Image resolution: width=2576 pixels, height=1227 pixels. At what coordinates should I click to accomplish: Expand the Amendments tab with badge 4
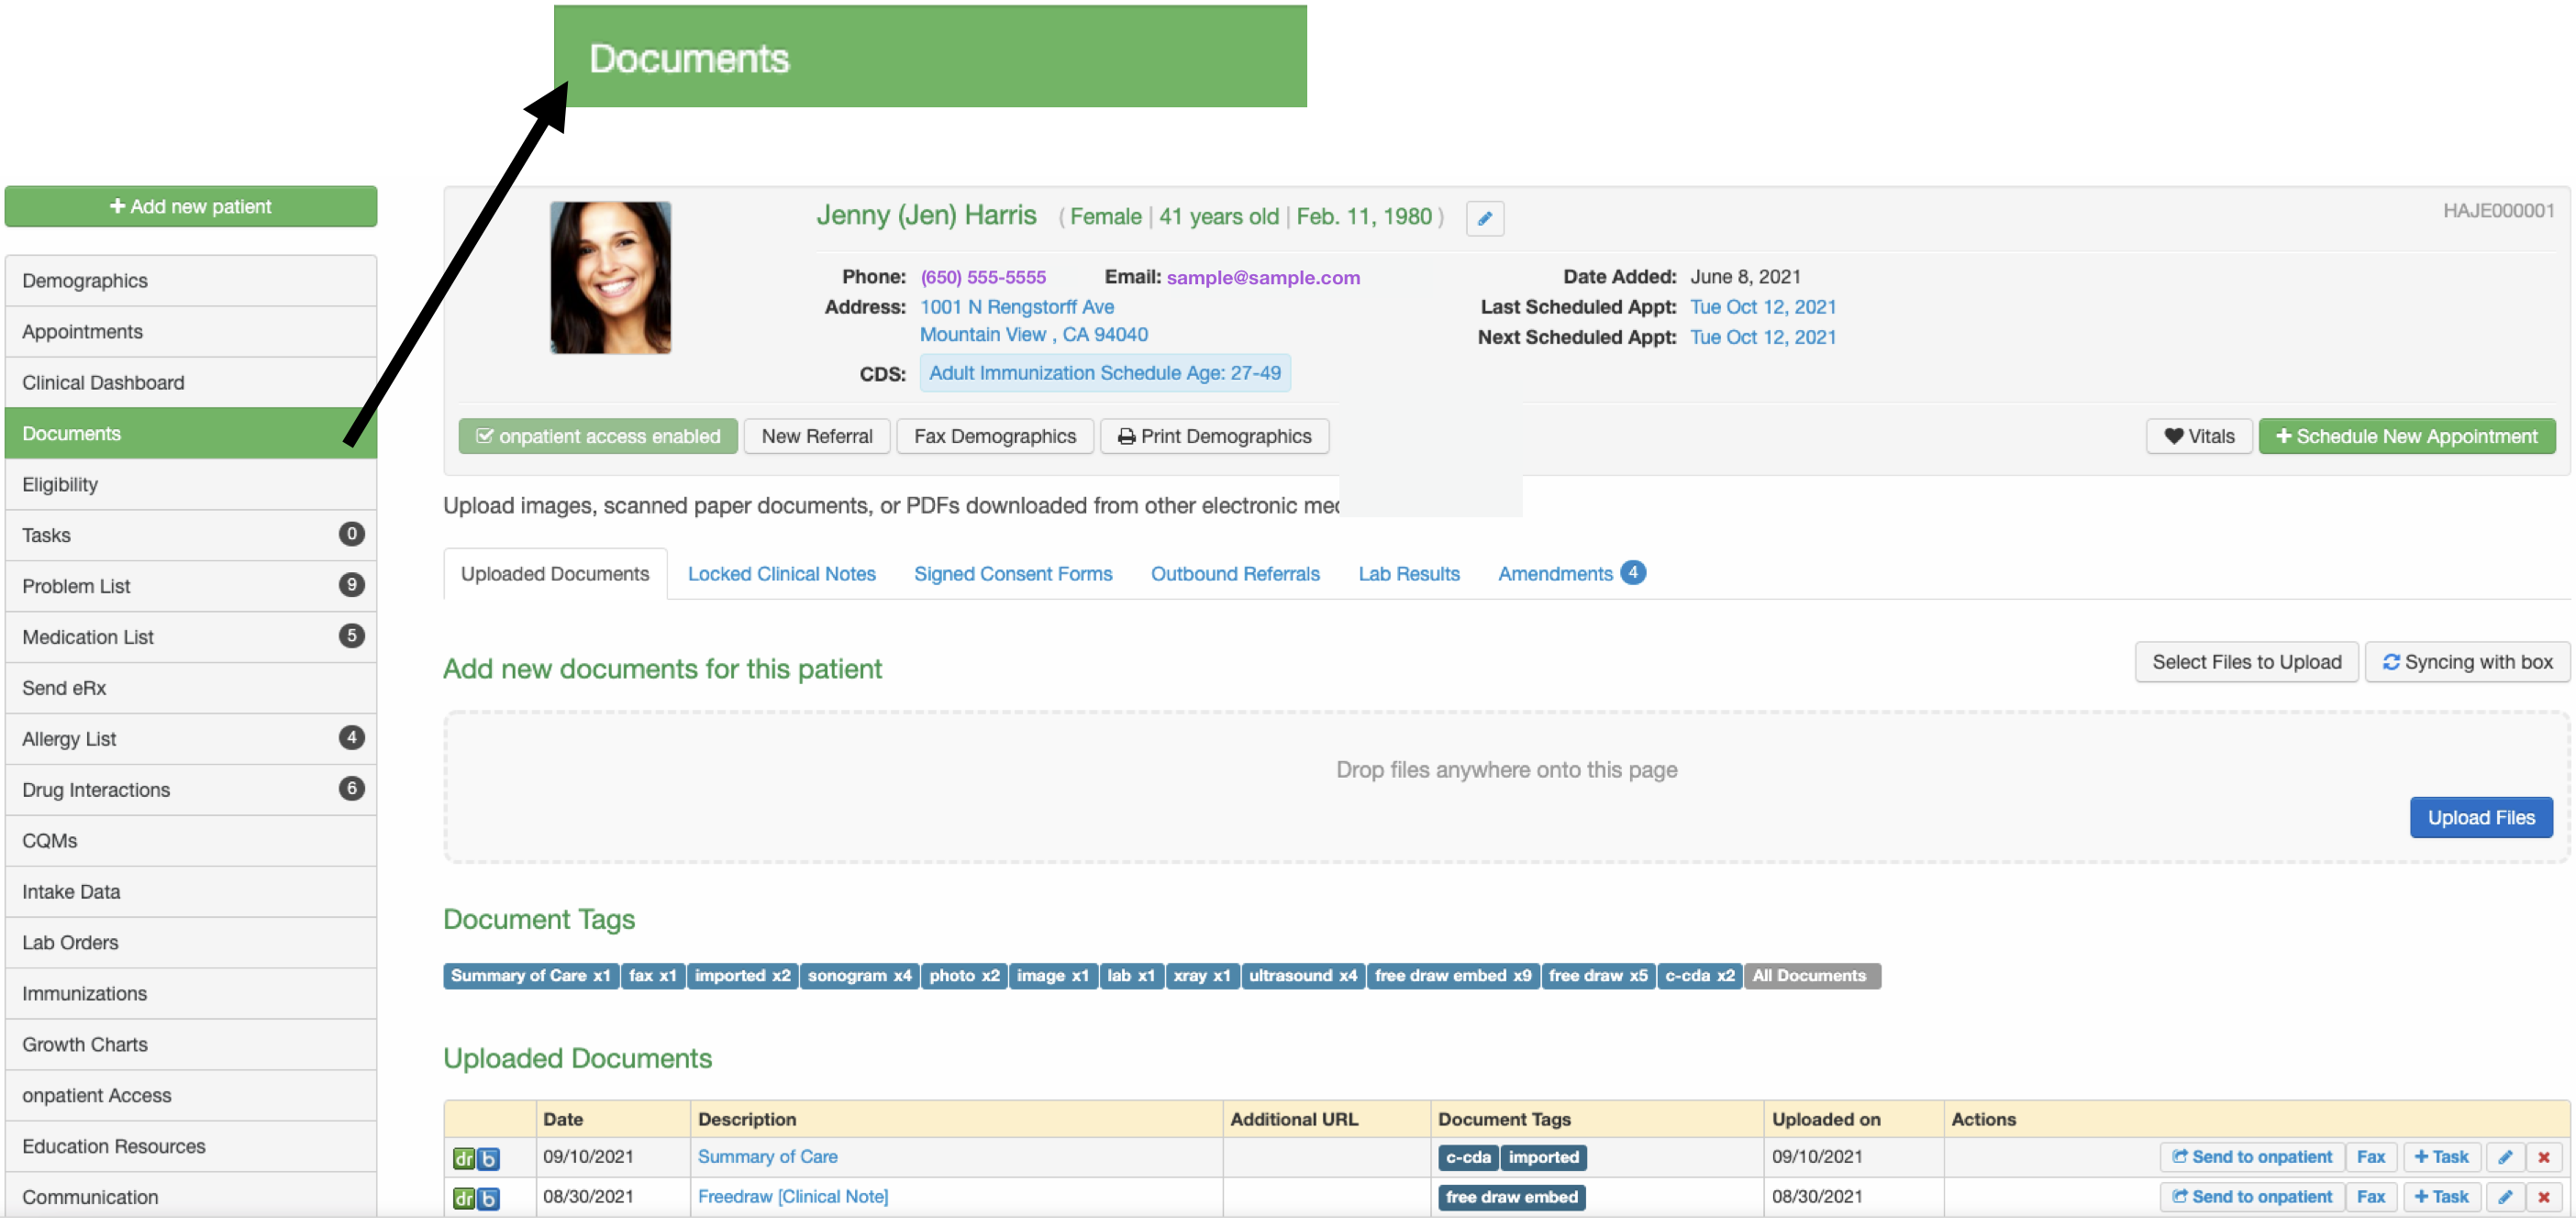pyautogui.click(x=1559, y=573)
